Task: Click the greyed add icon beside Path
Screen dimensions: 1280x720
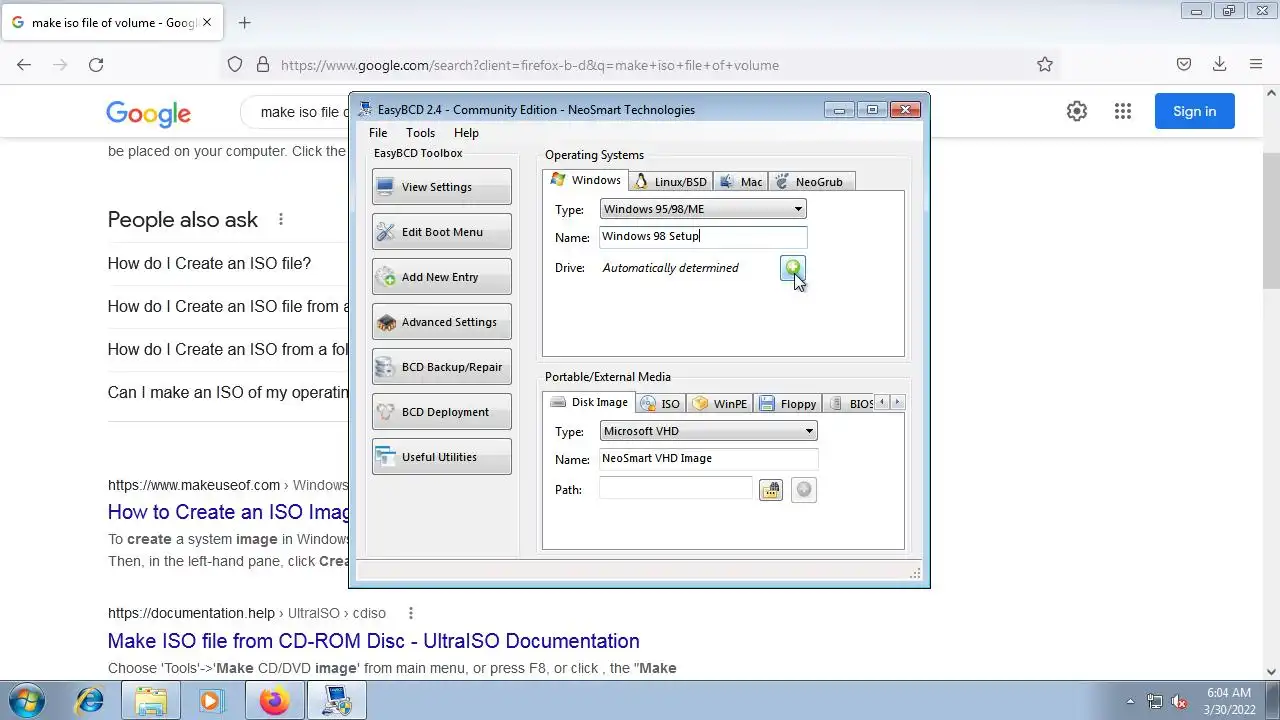Action: (804, 490)
